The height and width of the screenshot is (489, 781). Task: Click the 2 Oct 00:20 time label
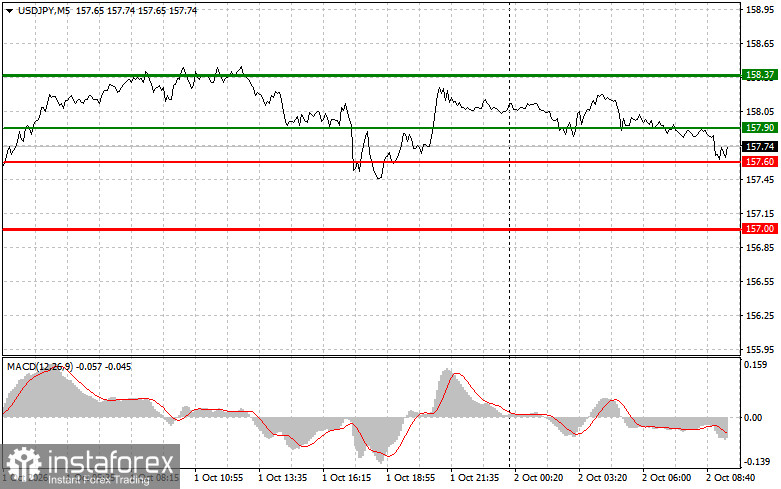(539, 478)
